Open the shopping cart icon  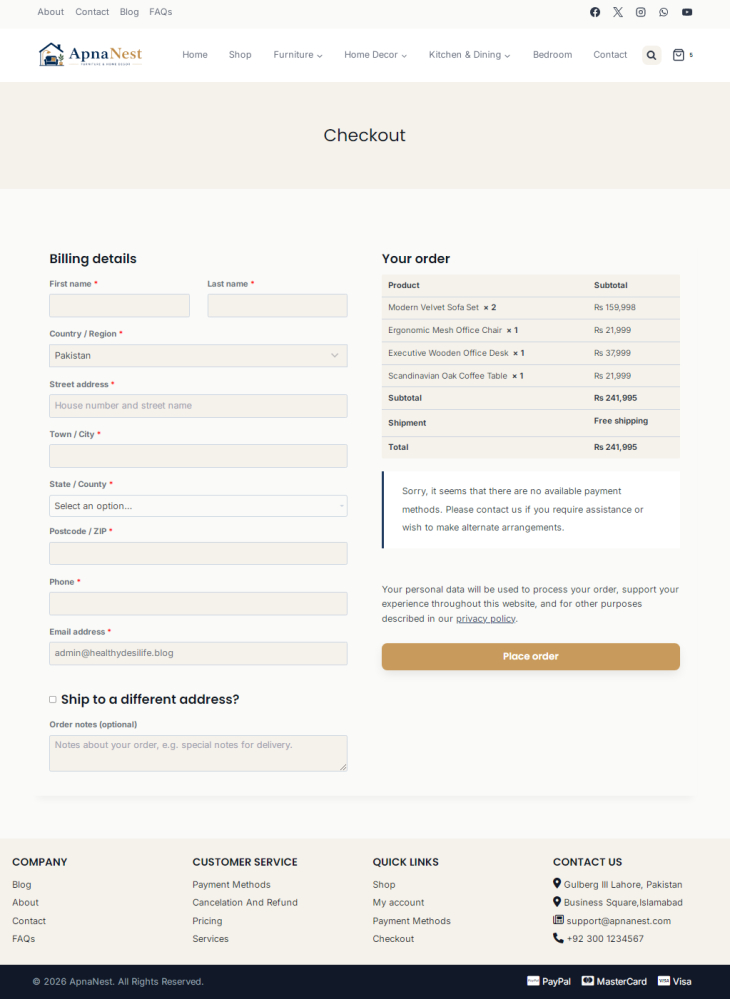point(678,55)
